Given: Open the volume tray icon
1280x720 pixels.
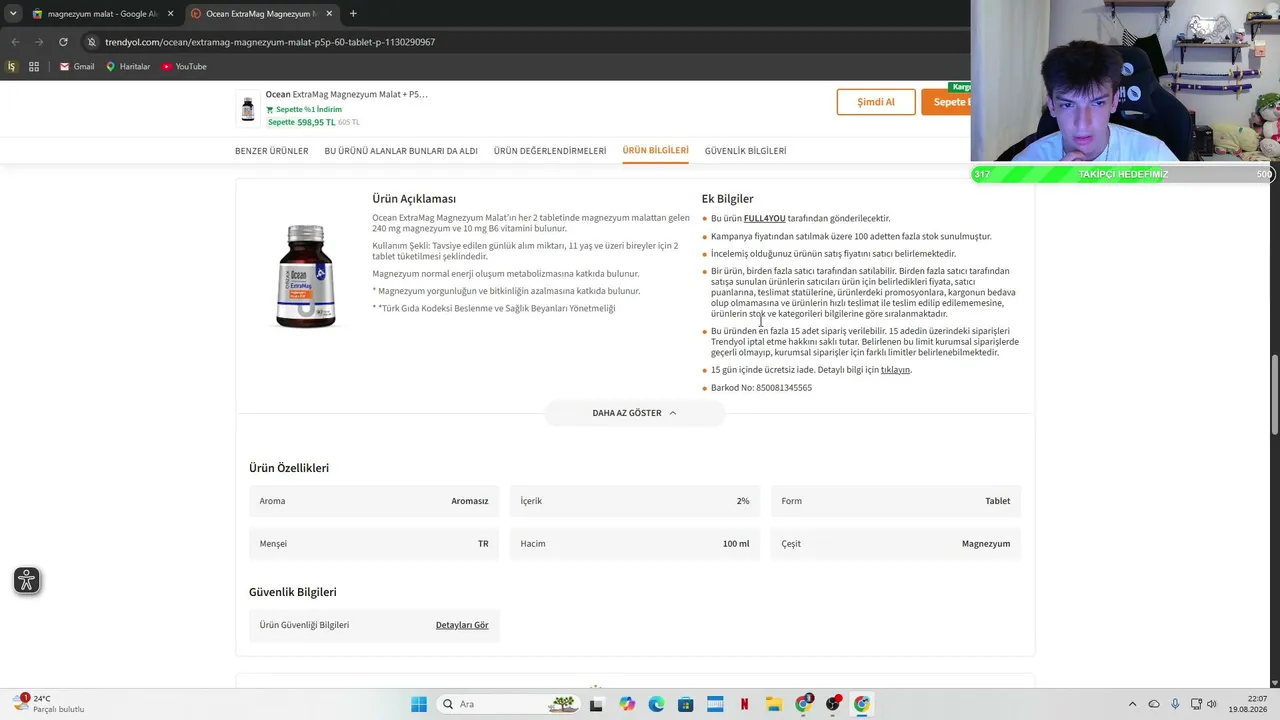Looking at the screenshot, I should click(x=1211, y=704).
